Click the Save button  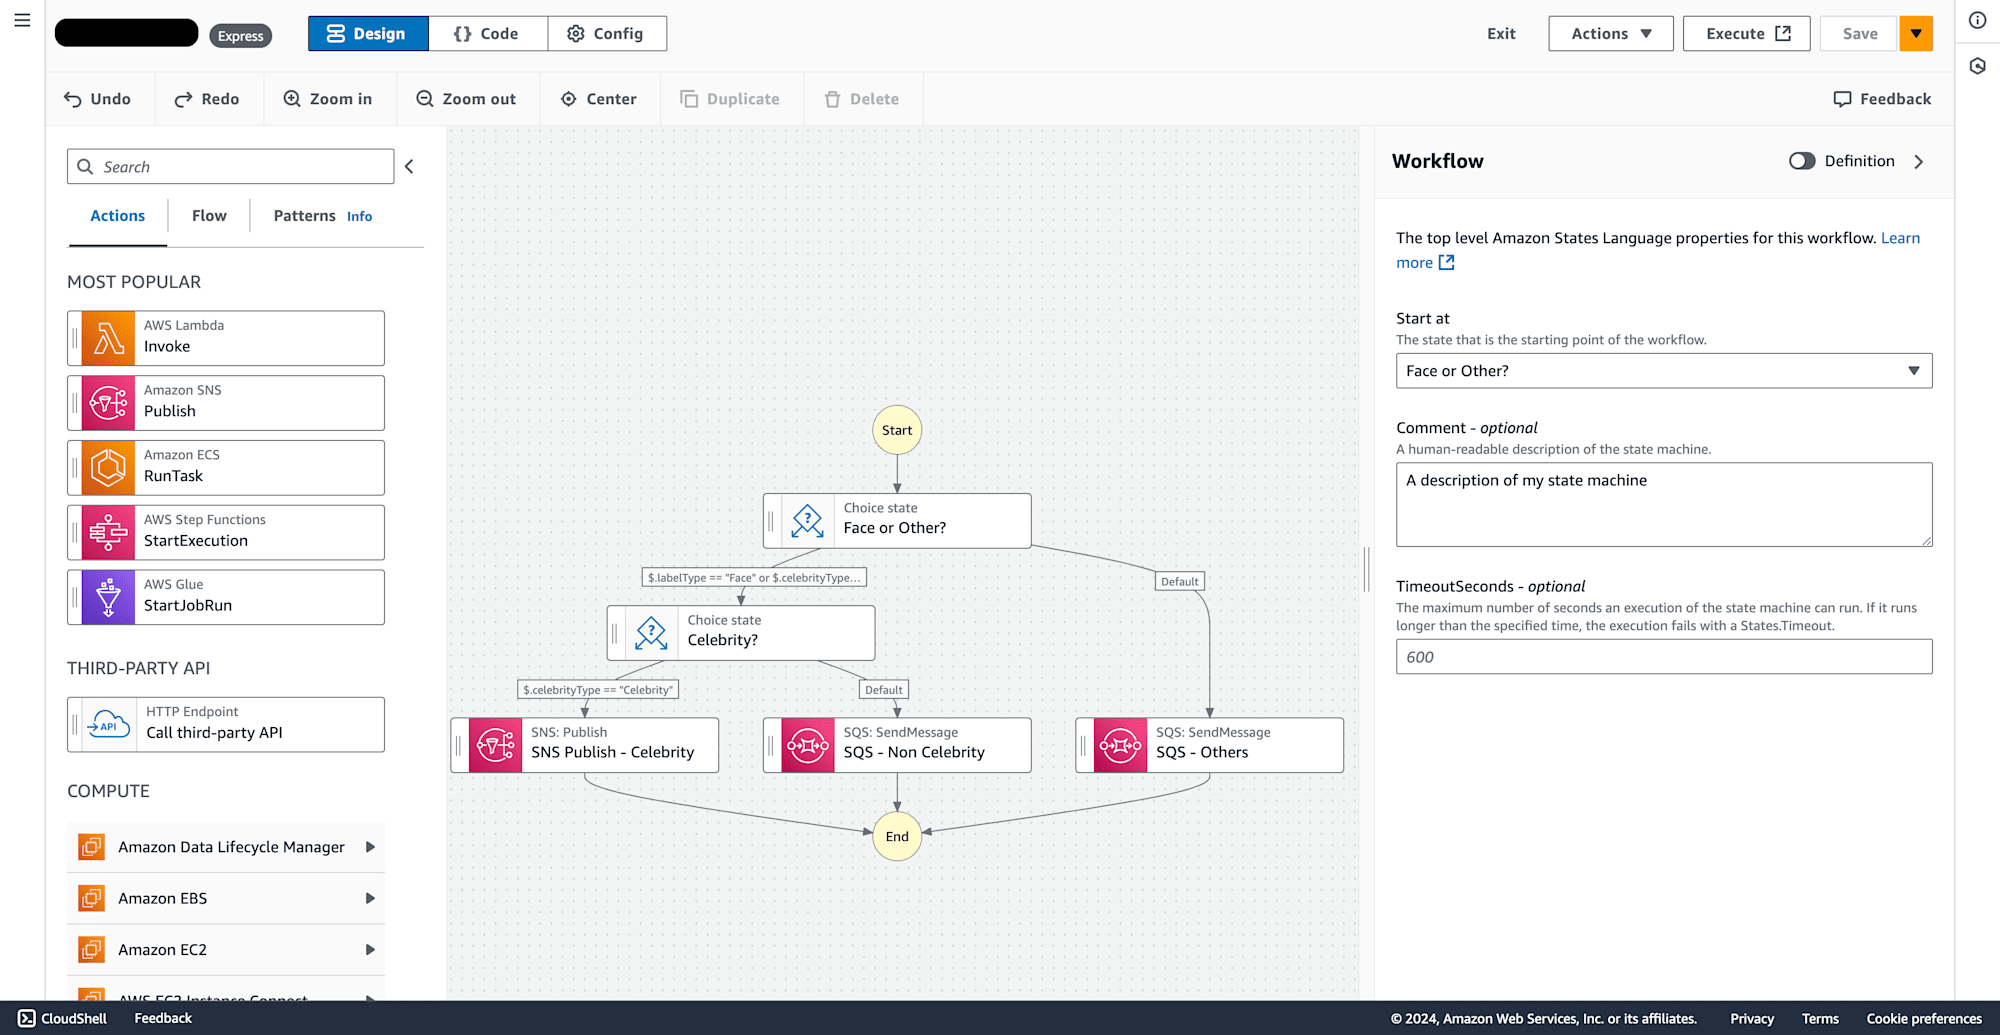coord(1860,33)
